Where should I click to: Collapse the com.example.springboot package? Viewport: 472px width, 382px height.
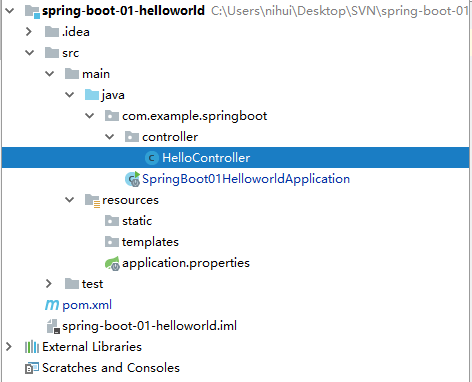(x=90, y=116)
